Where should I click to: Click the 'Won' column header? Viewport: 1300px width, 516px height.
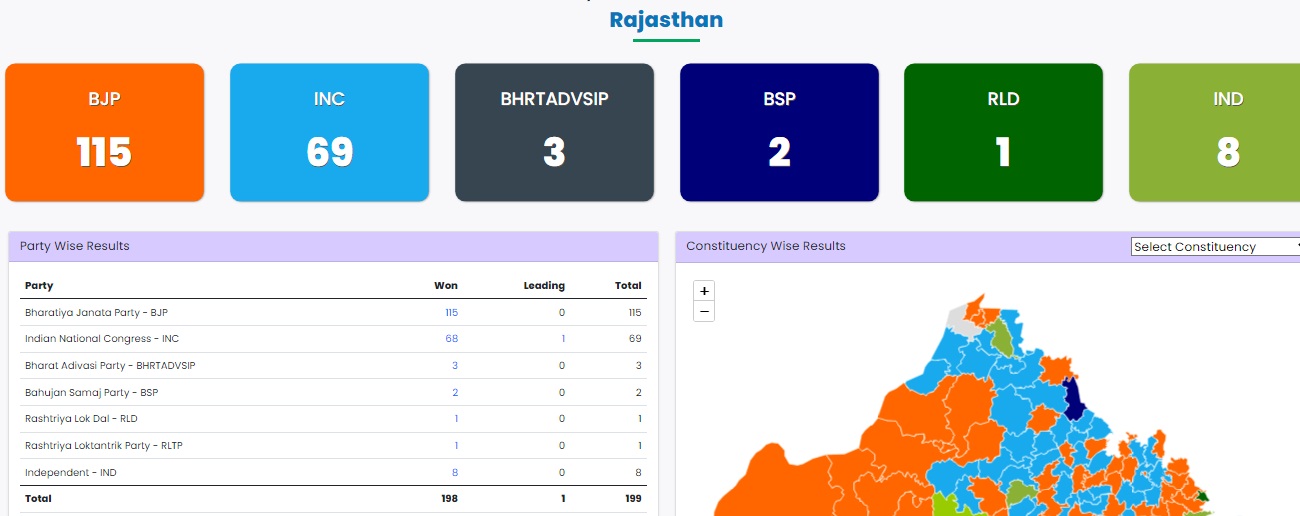[x=446, y=286]
